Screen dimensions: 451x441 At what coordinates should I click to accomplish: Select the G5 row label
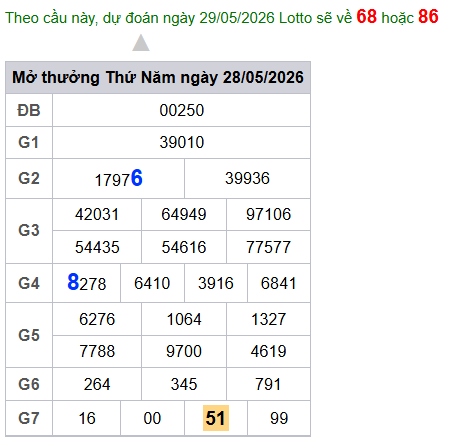coord(29,335)
